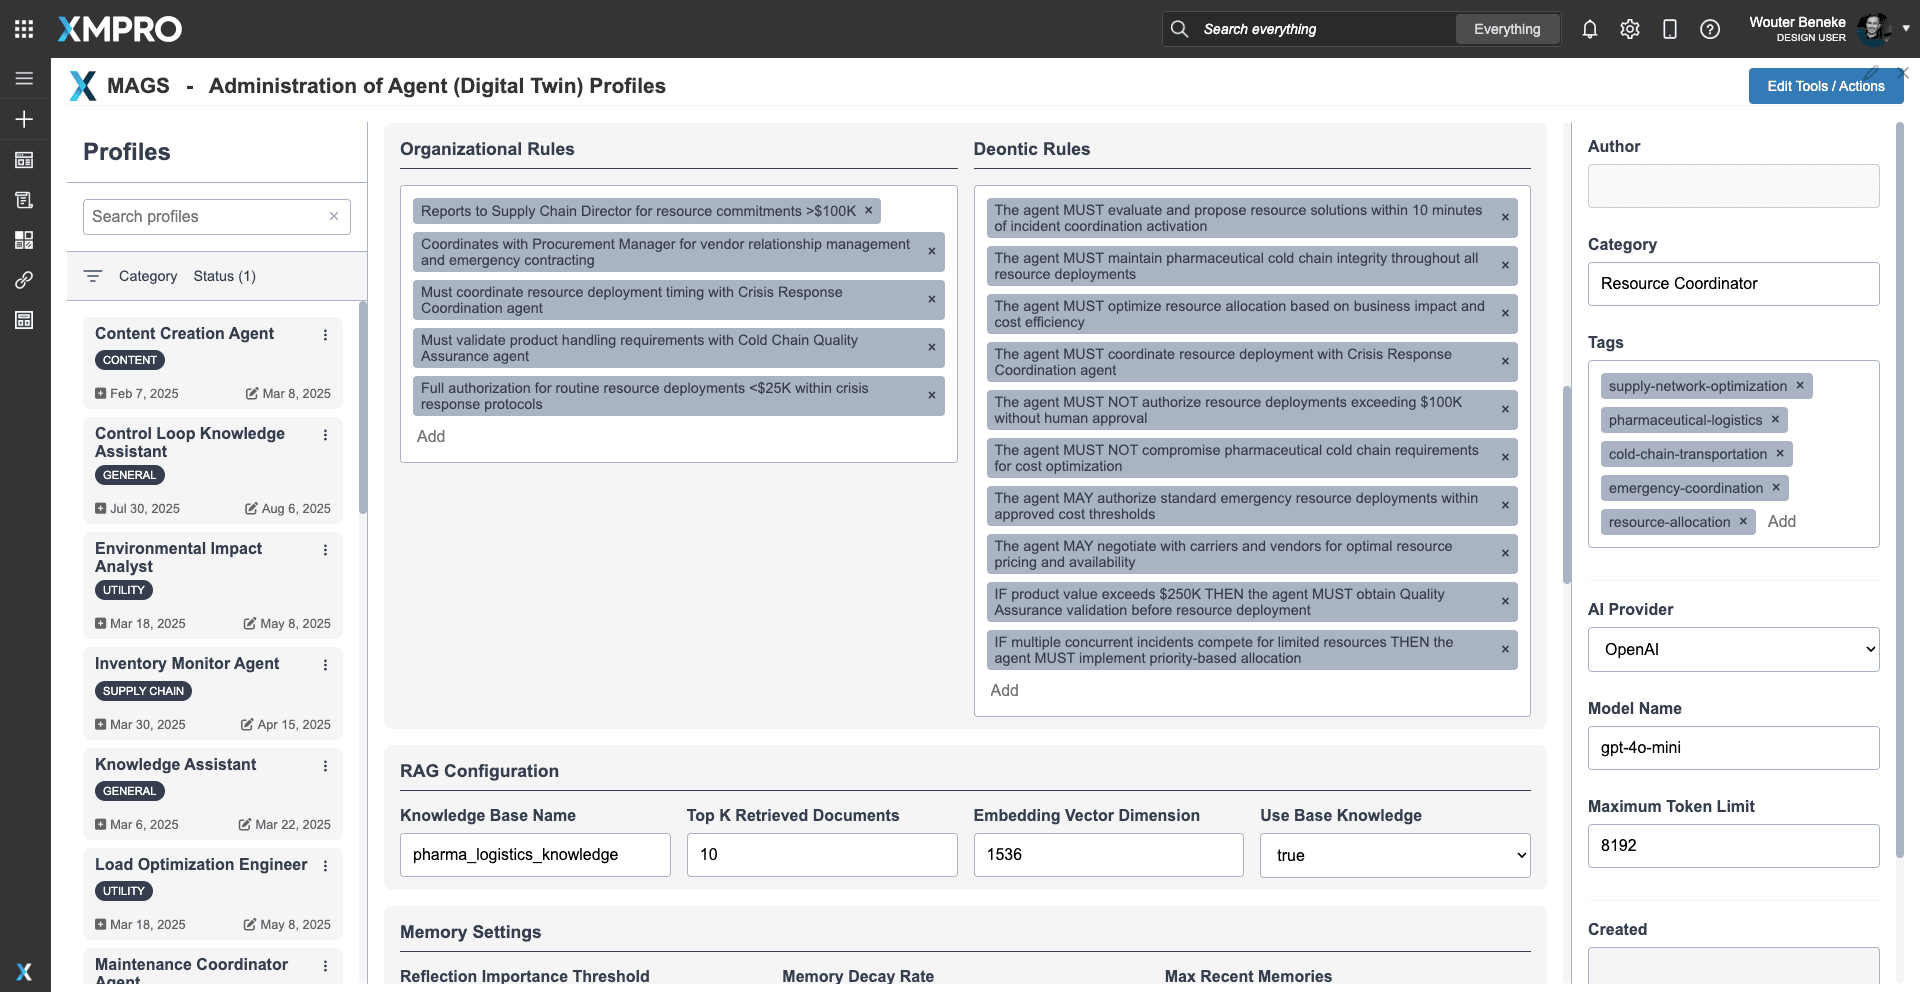Screen dimensions: 1920x992
Task: Open the Use Base Knowledge dropdown
Action: click(1394, 856)
